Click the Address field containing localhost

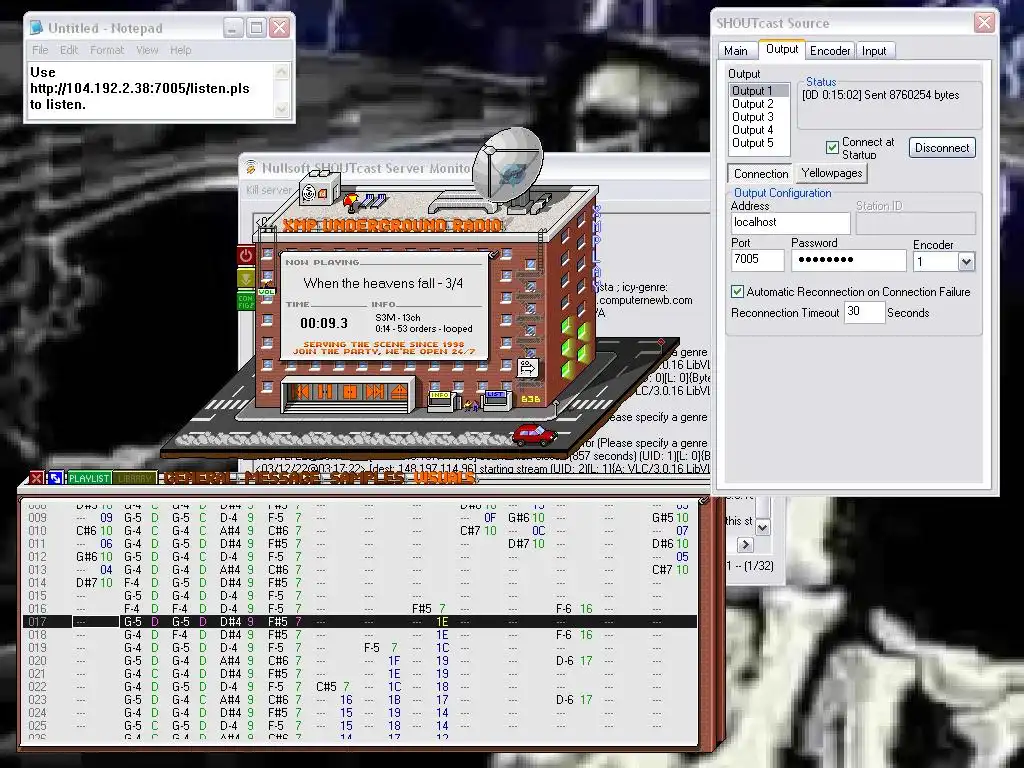790,223
